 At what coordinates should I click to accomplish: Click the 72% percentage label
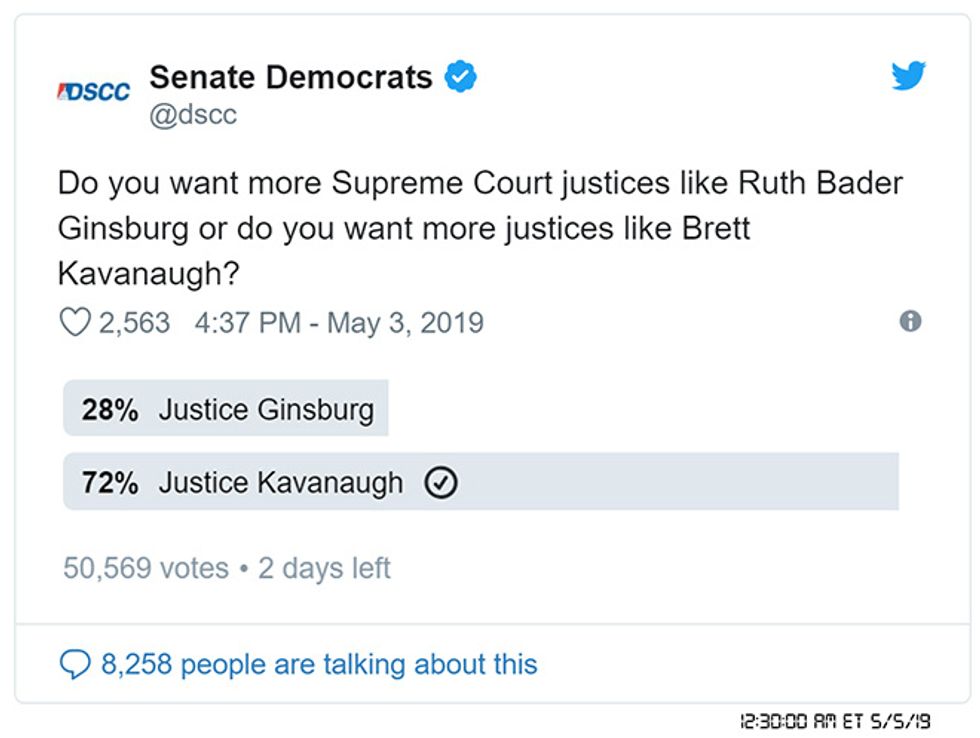pyautogui.click(x=110, y=483)
